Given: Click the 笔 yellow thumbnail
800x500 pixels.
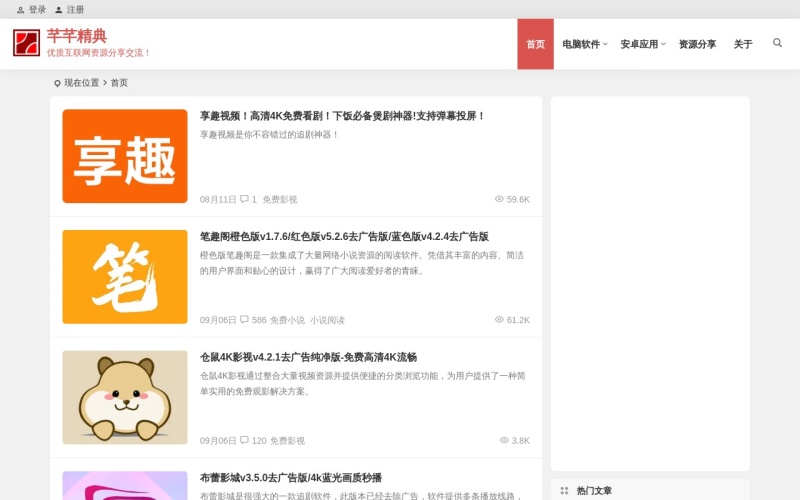Looking at the screenshot, I should pos(125,277).
